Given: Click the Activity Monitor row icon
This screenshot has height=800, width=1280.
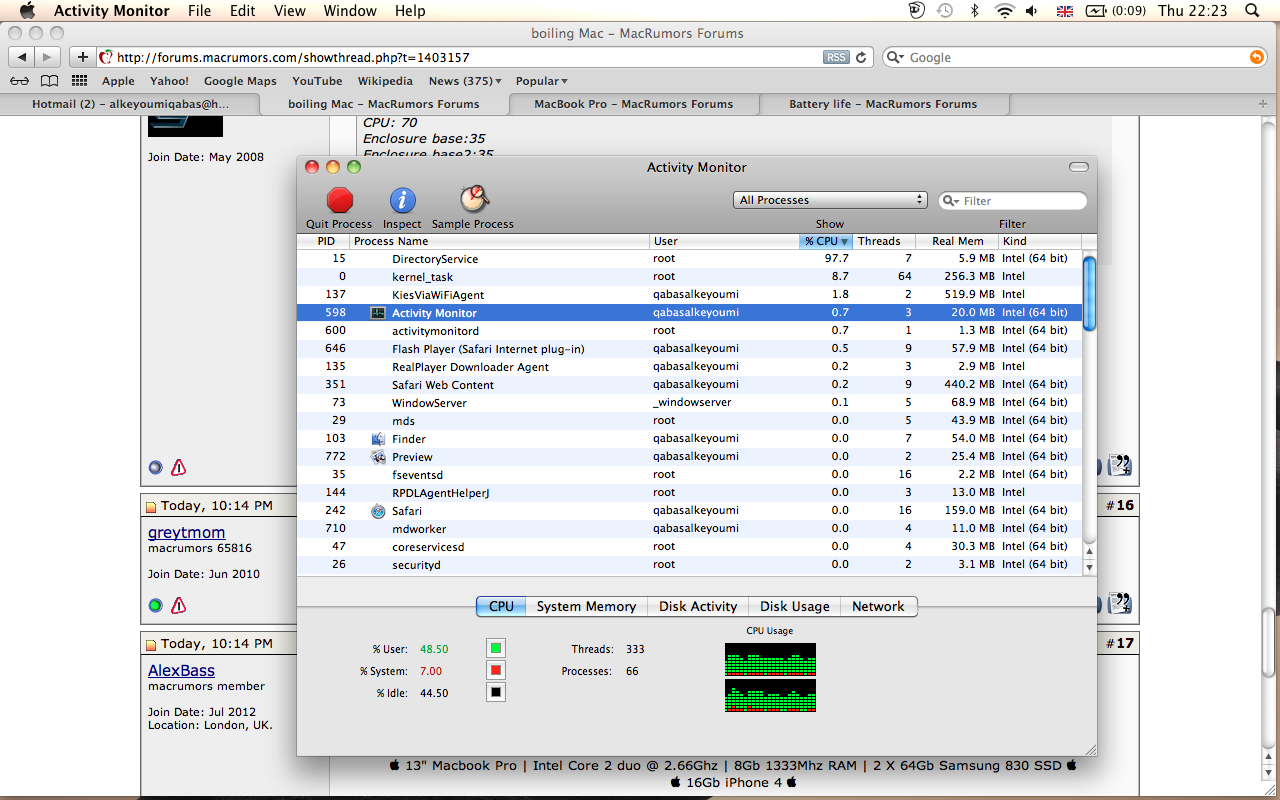Looking at the screenshot, I should [378, 313].
